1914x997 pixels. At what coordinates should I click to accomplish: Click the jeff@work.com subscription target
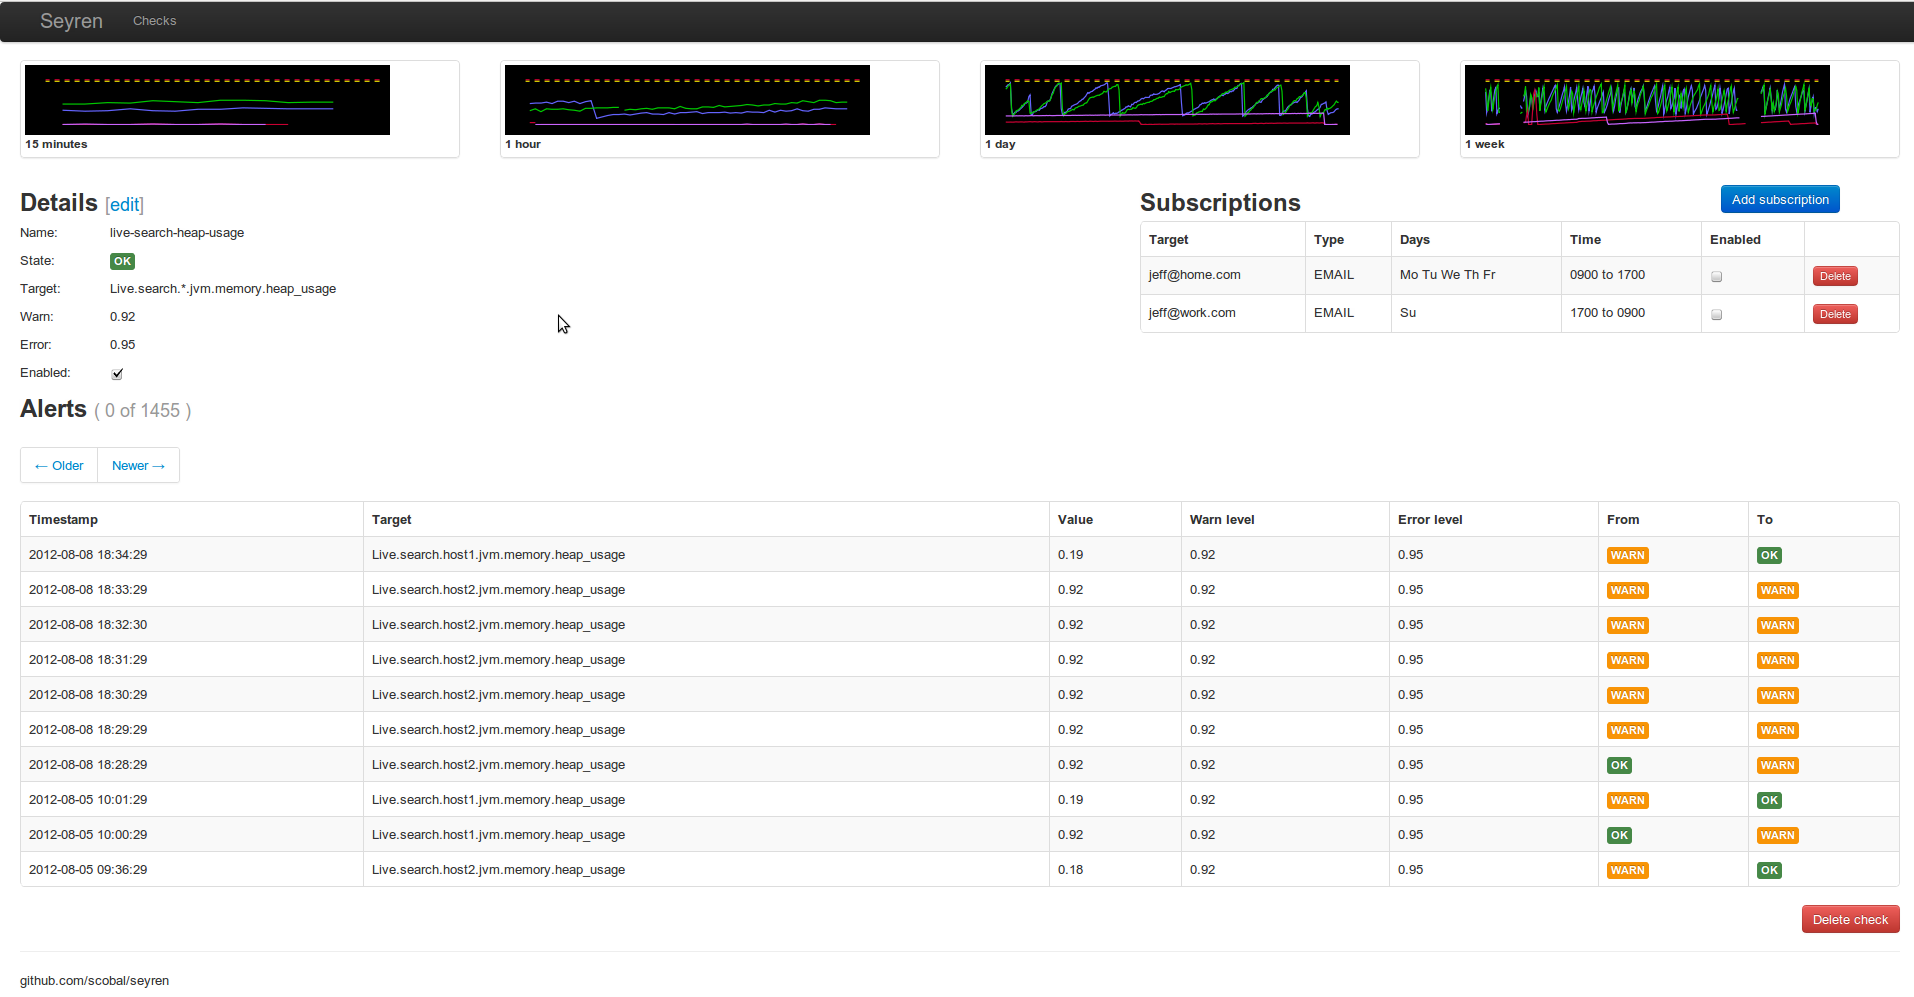(1192, 312)
